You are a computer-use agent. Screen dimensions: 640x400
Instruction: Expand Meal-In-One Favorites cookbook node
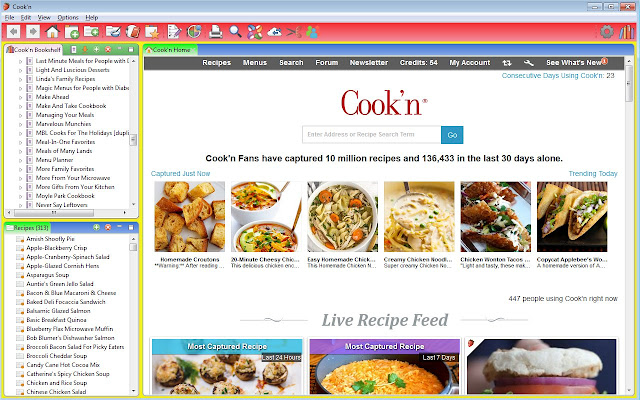(20, 142)
